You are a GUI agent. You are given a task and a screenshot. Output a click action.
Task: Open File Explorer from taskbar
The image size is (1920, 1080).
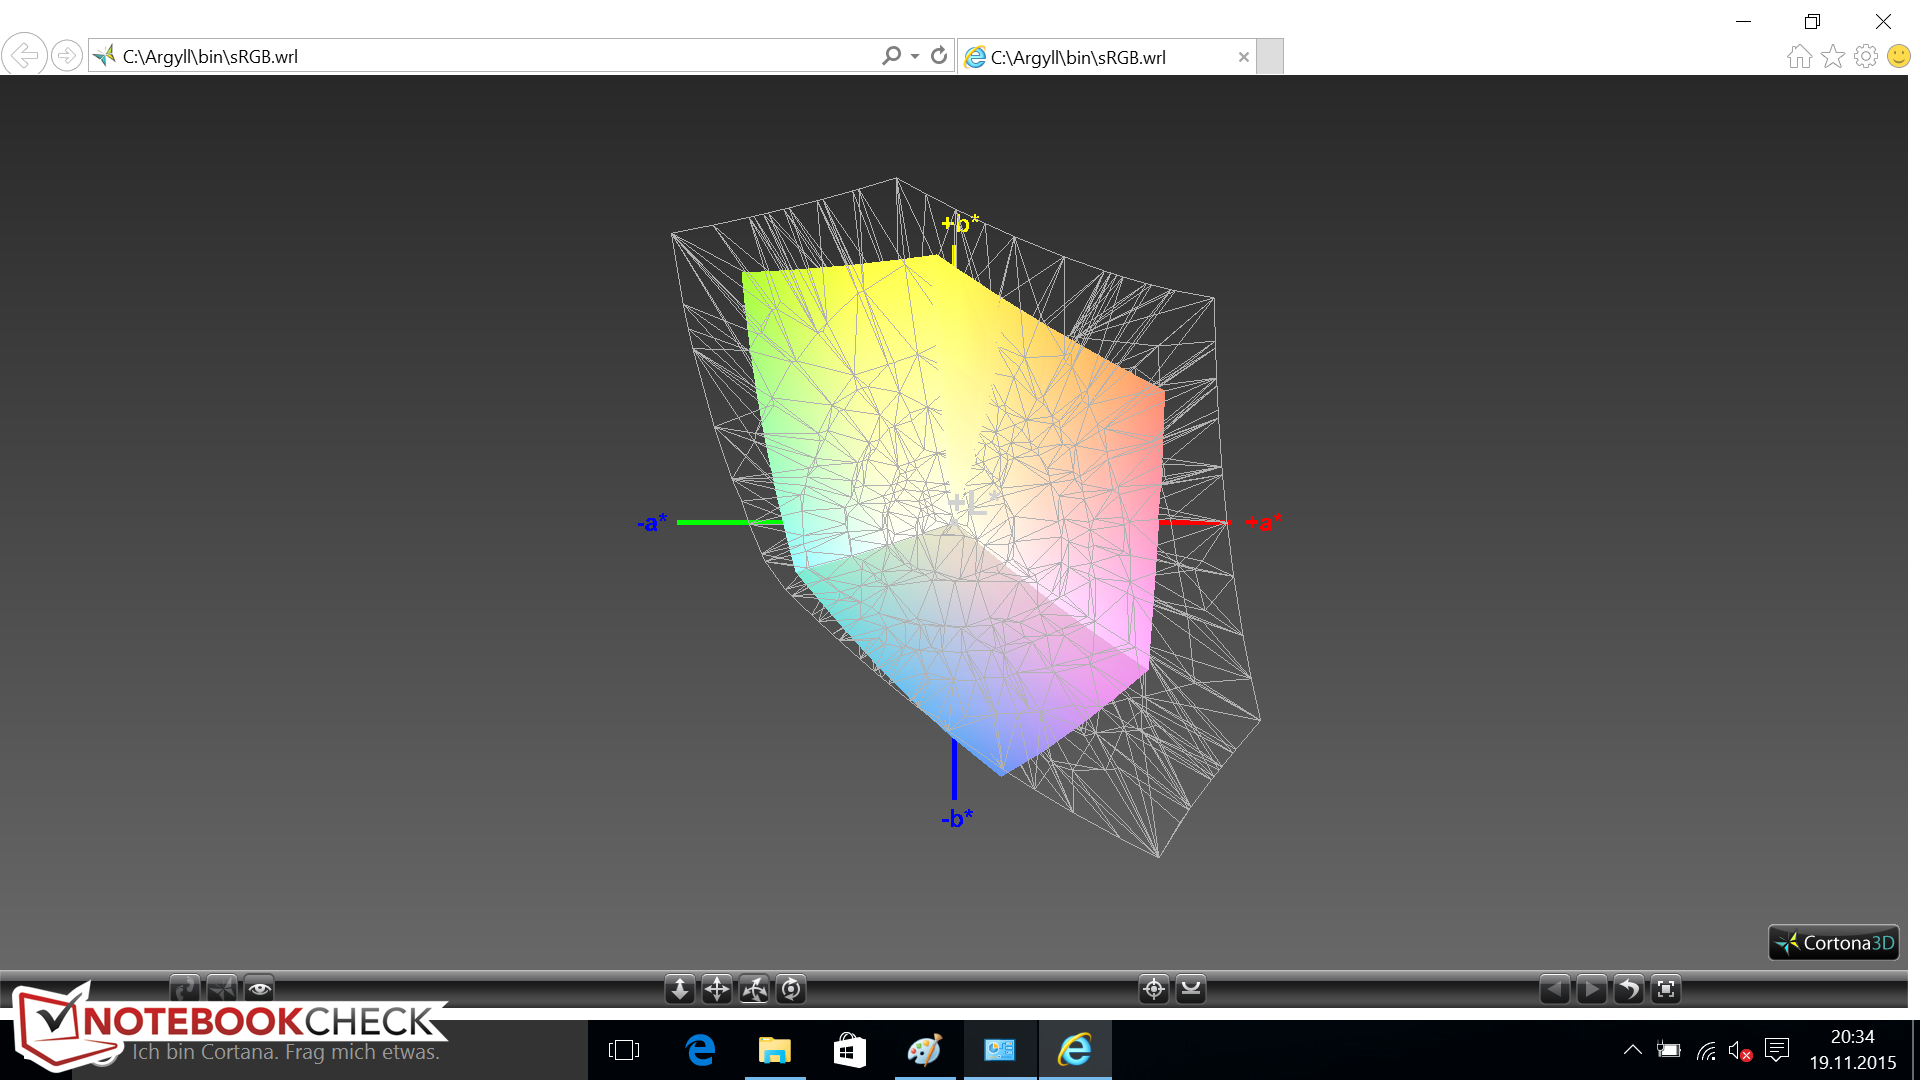point(775,1050)
